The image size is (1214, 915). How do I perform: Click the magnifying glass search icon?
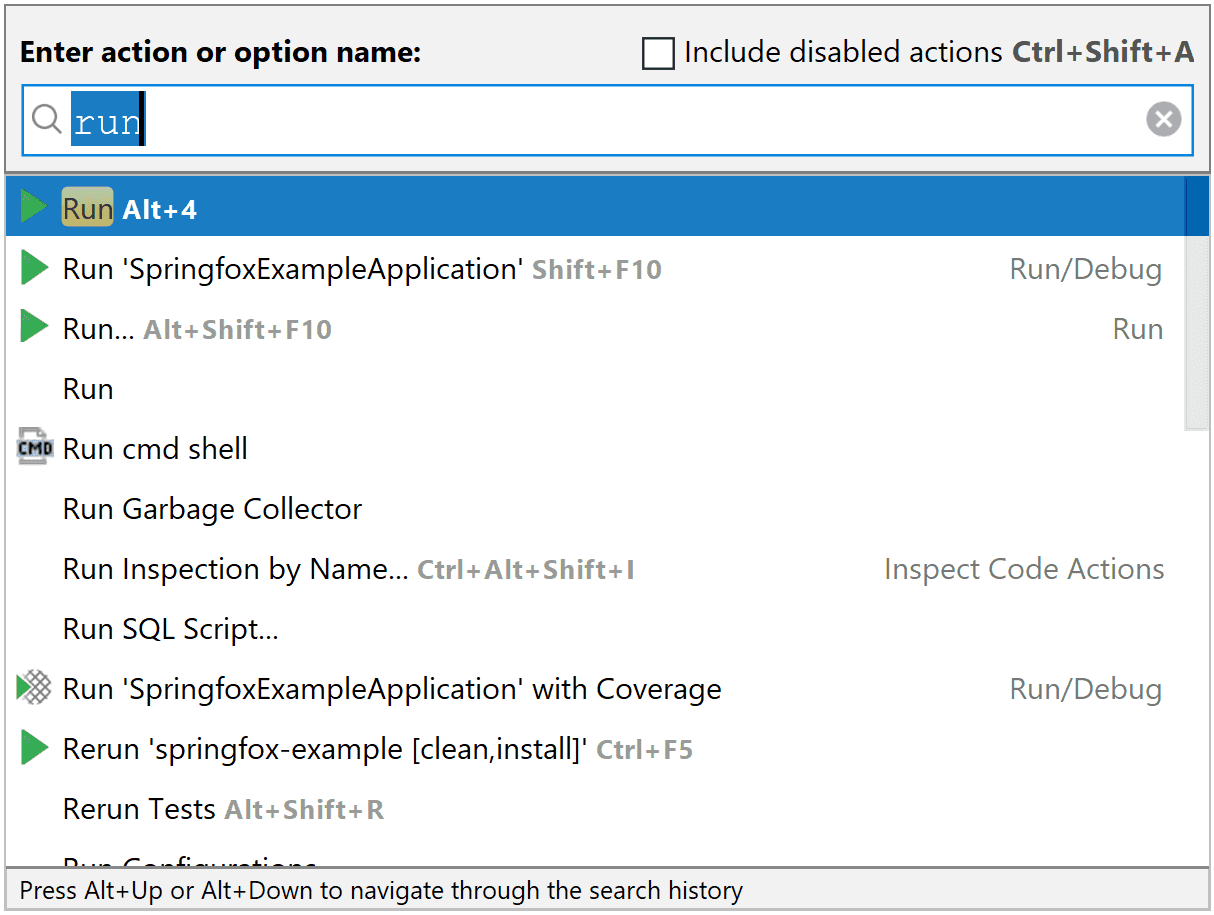47,120
